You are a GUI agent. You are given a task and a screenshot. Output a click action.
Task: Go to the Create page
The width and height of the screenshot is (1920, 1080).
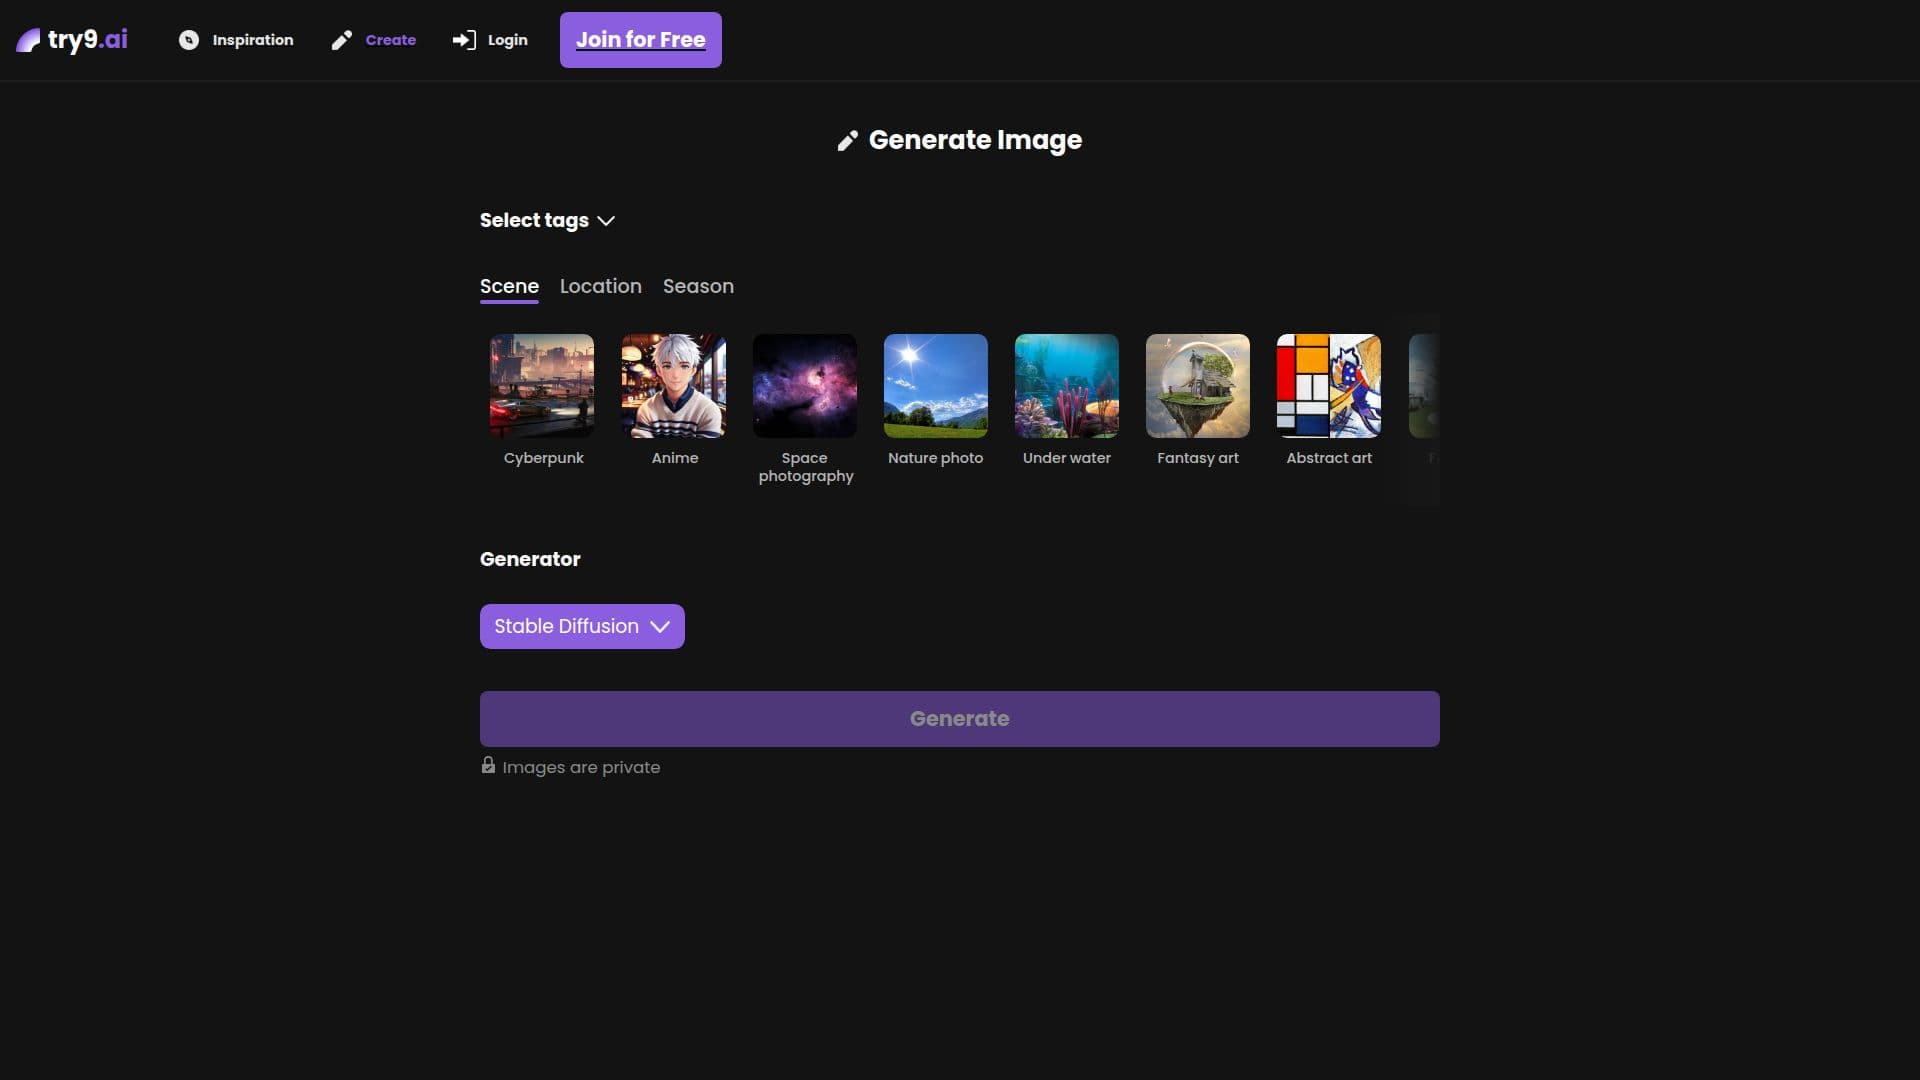[x=374, y=40]
